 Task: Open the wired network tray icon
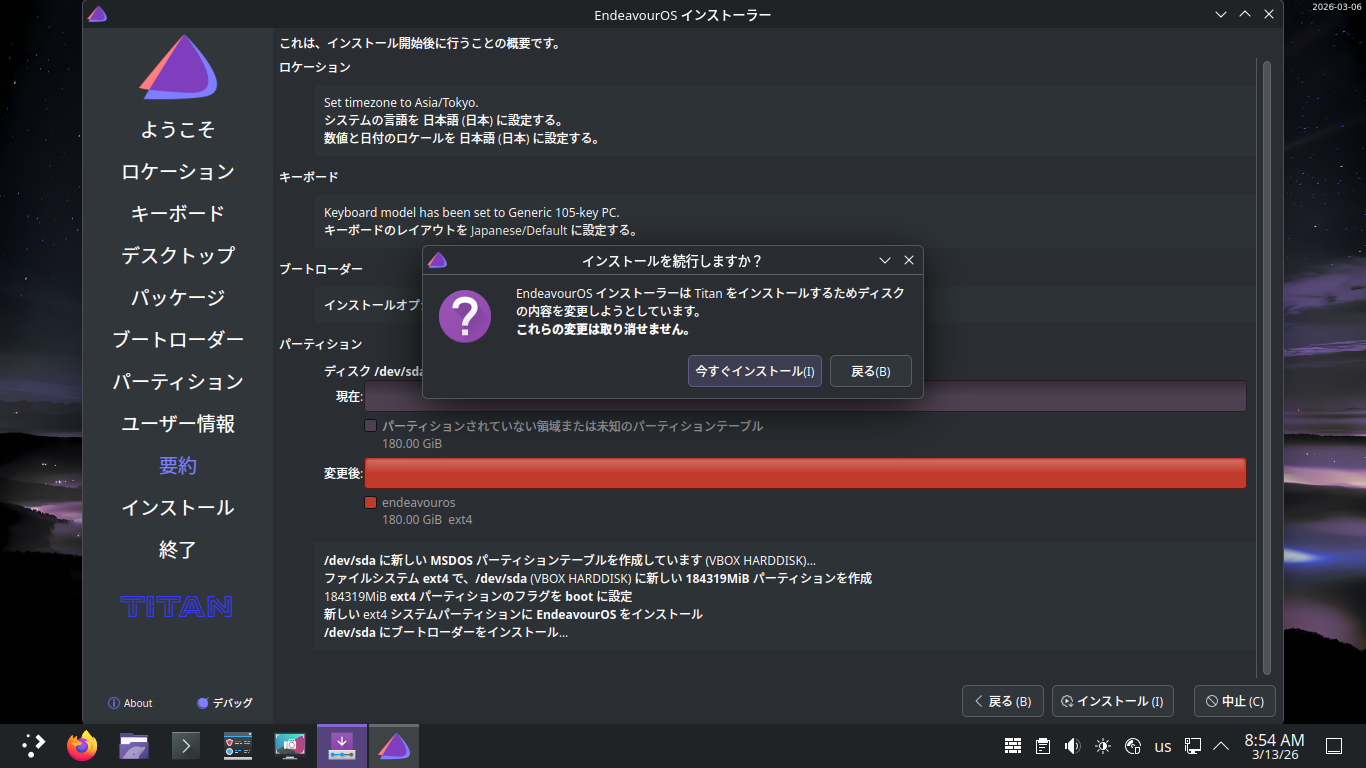tap(1193, 746)
